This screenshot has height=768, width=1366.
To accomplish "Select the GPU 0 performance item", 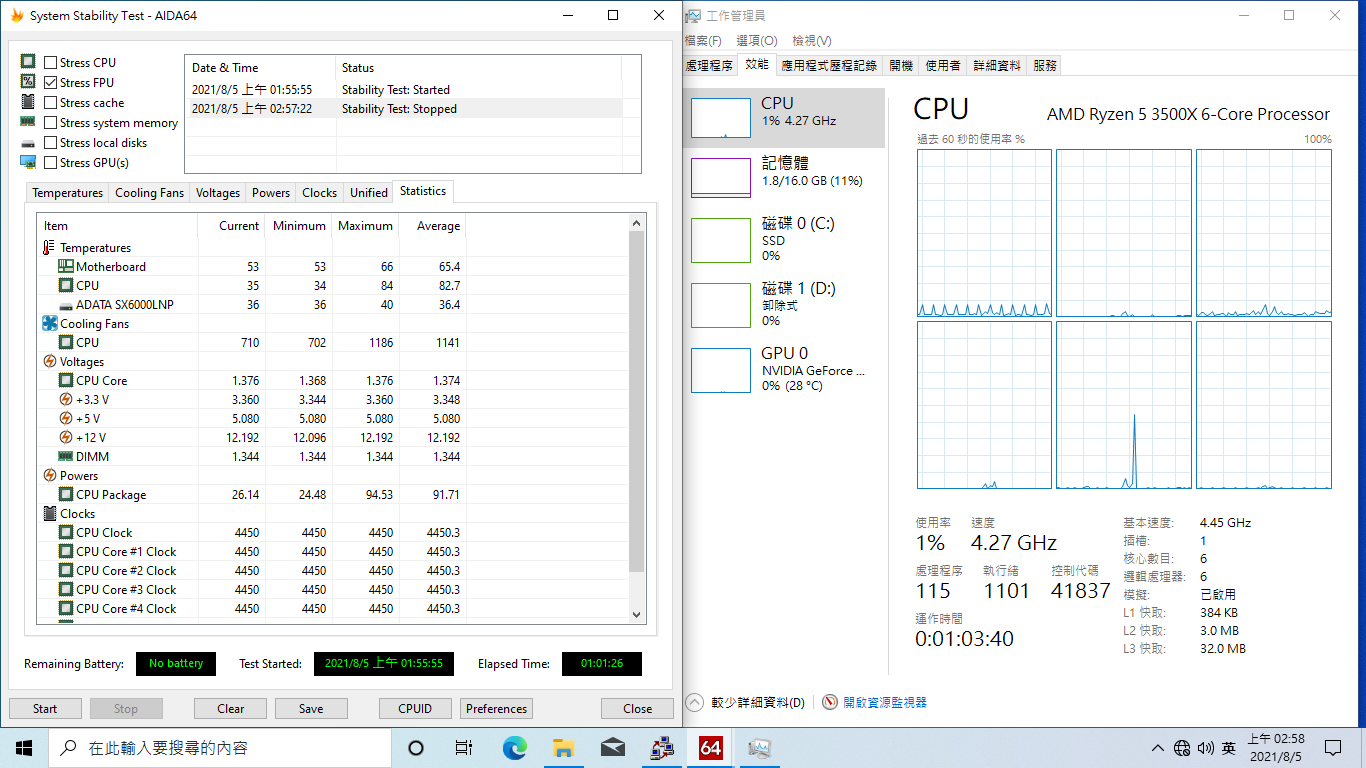I will pyautogui.click(x=786, y=369).
